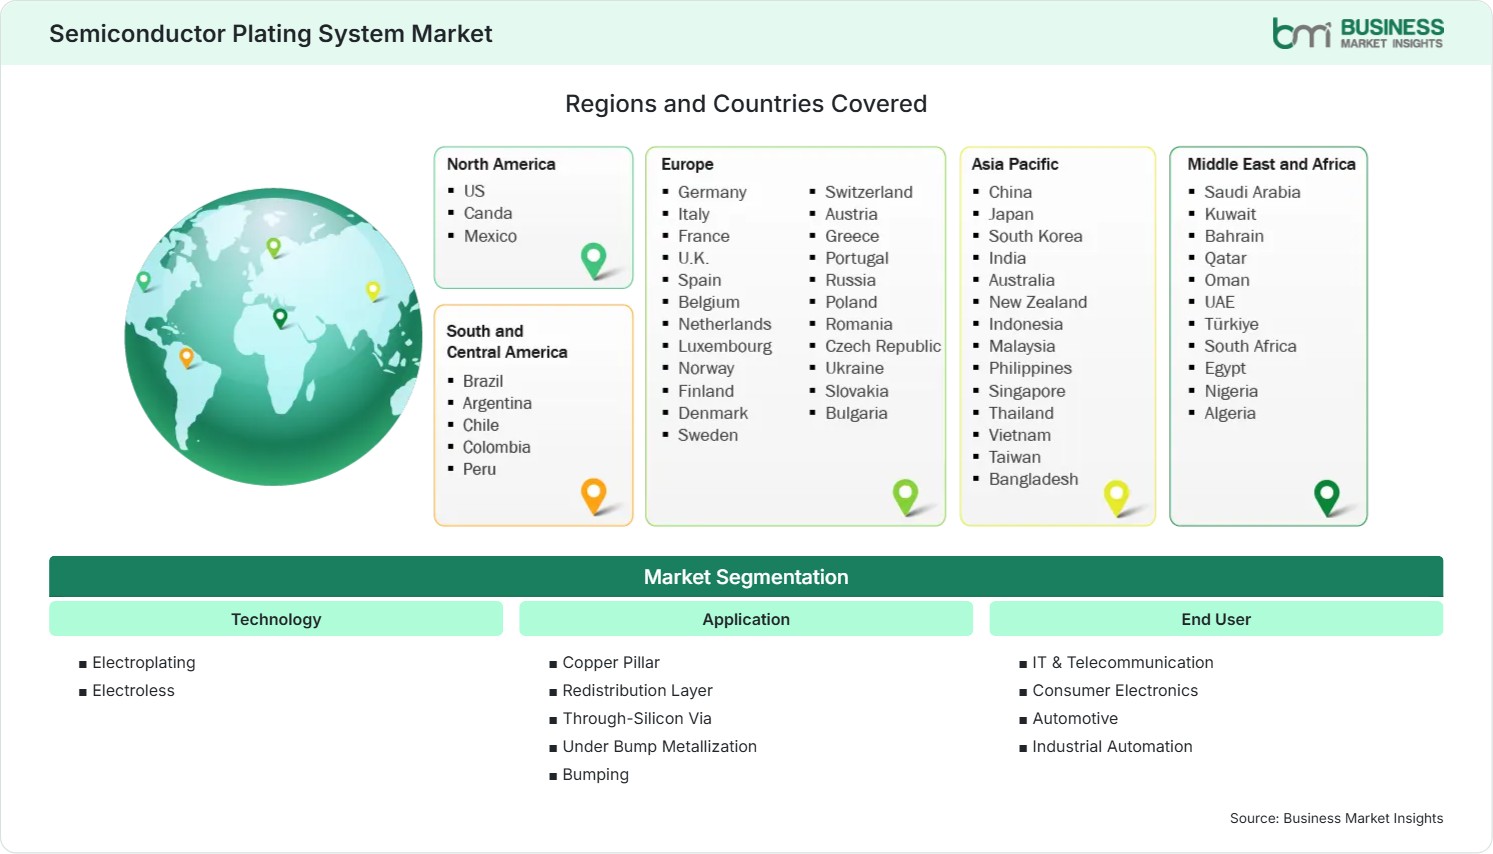Click the Semiconductor Plating System Market title

point(271,34)
